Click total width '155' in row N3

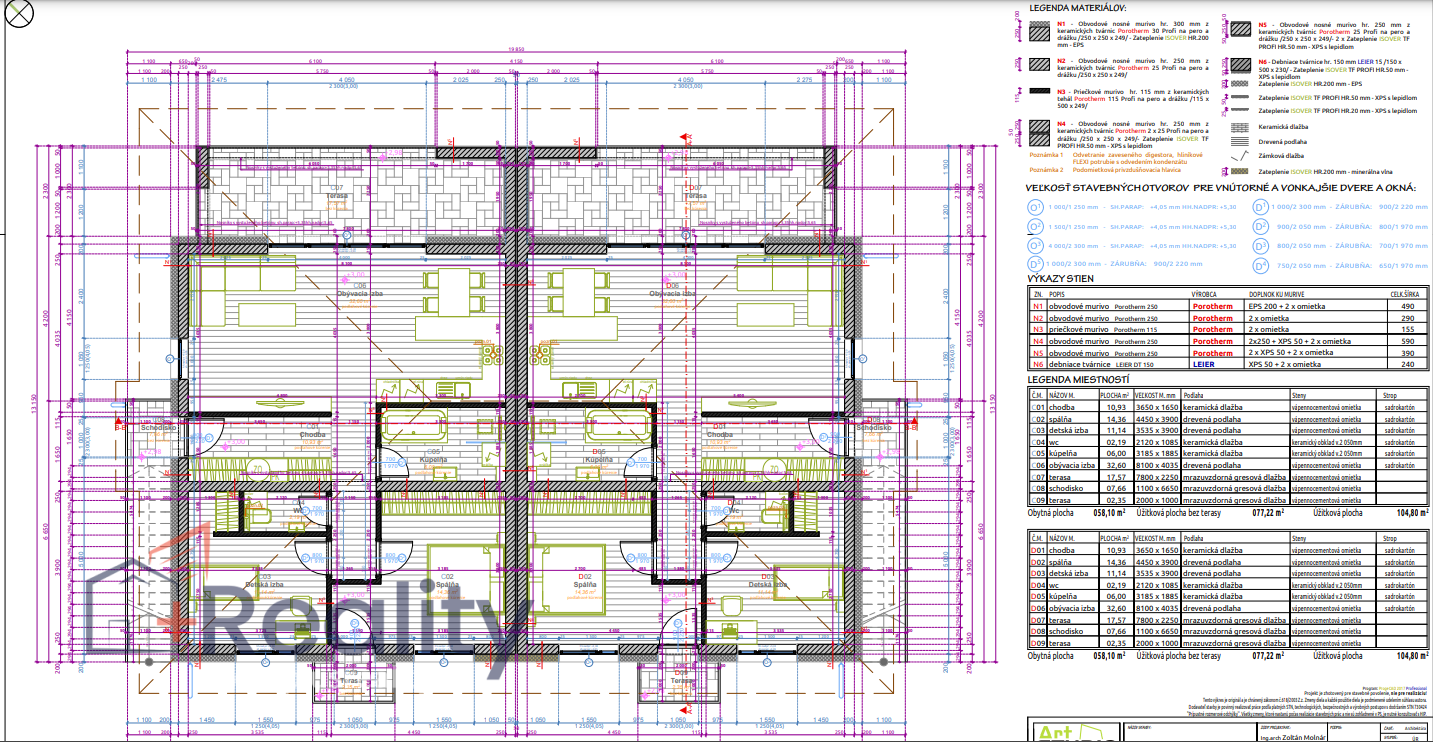pos(1408,329)
